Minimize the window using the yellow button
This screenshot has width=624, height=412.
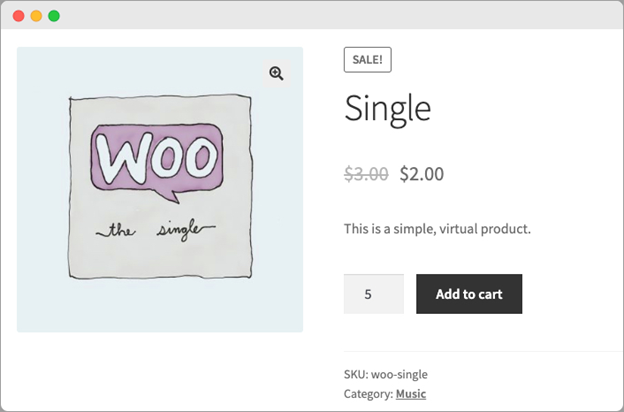tap(36, 16)
